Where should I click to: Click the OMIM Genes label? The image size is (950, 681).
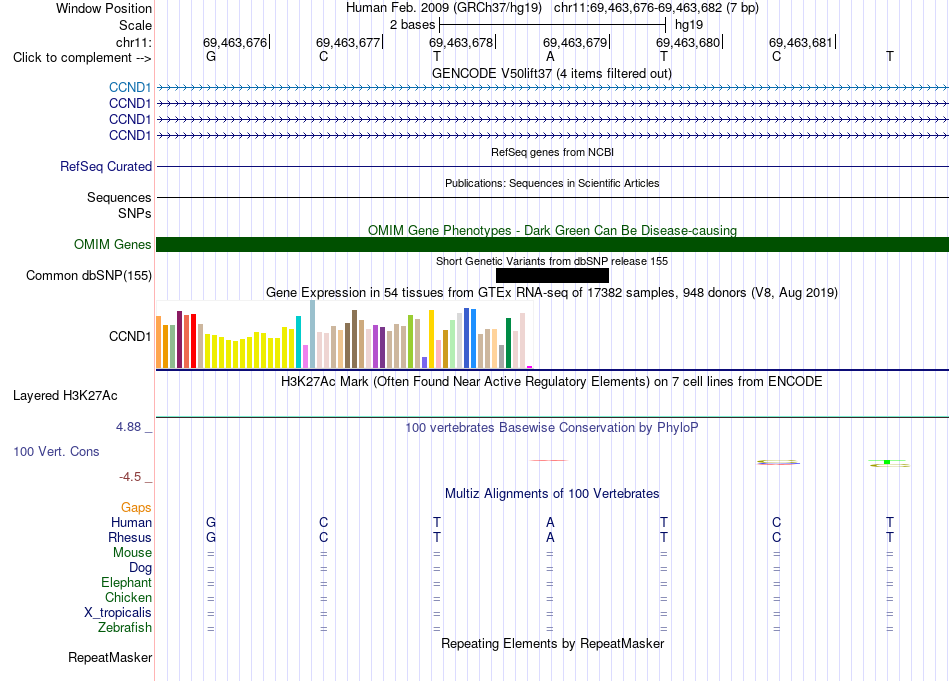tap(112, 244)
